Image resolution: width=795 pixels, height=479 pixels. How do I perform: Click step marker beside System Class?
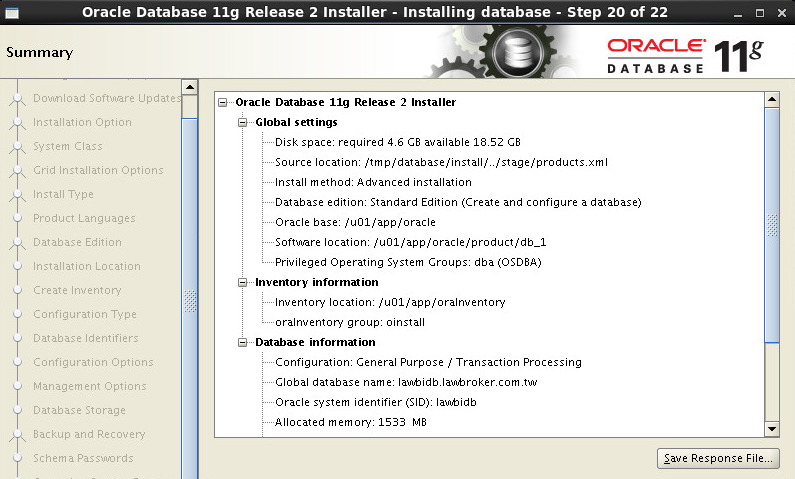point(18,146)
